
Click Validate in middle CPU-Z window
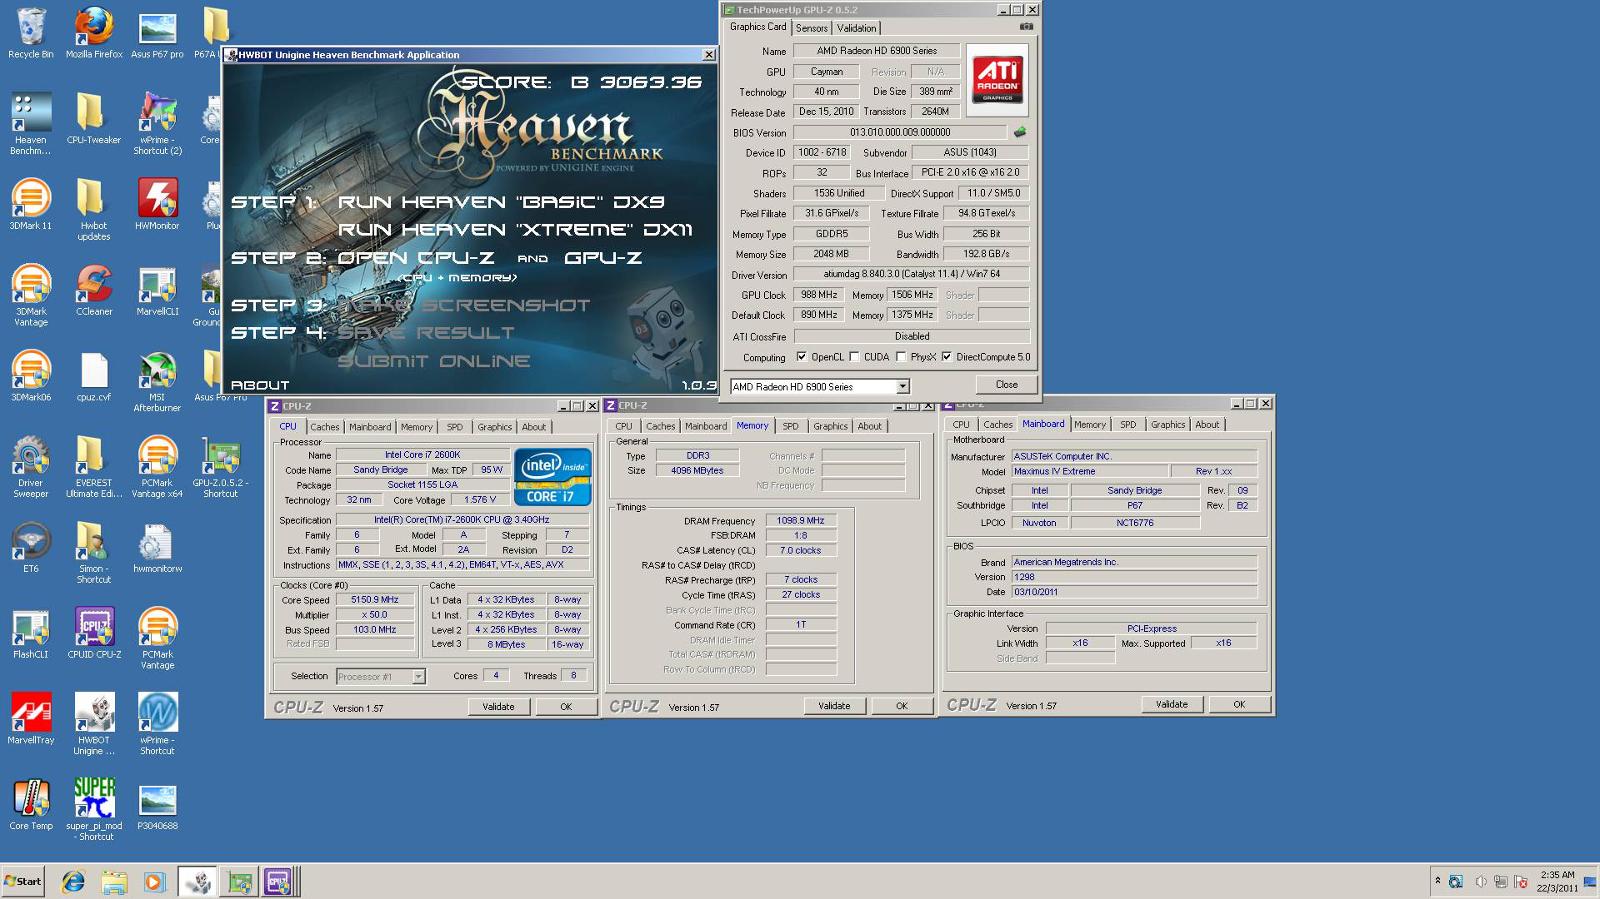(x=834, y=706)
